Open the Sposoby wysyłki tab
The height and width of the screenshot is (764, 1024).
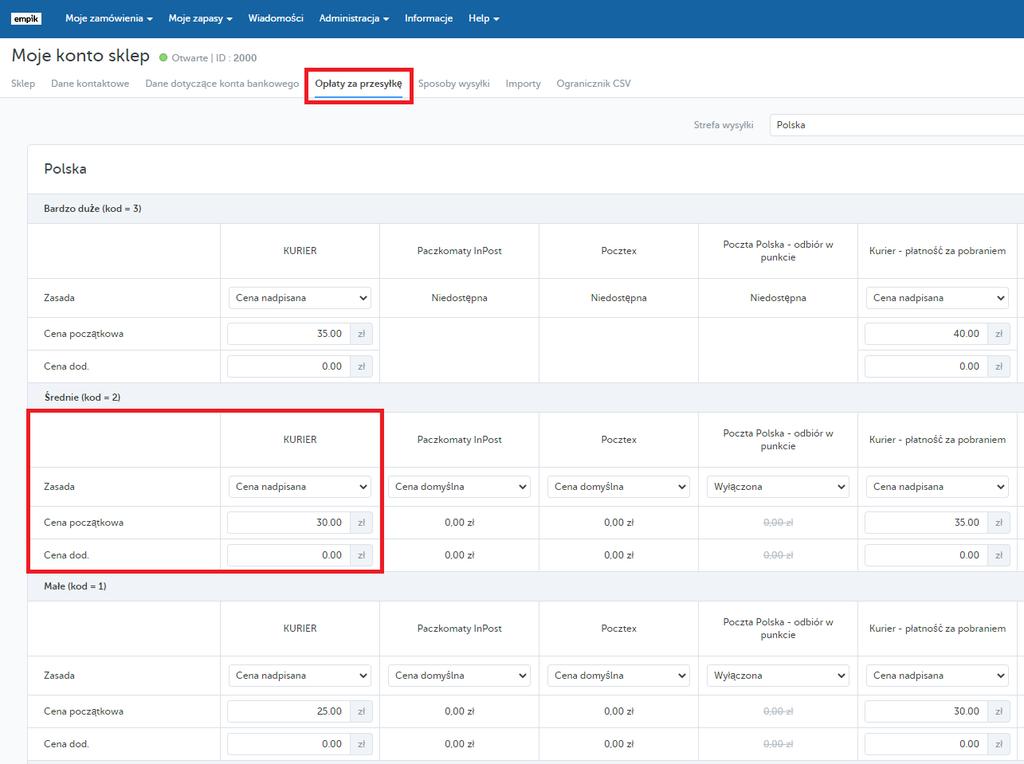[x=454, y=84]
